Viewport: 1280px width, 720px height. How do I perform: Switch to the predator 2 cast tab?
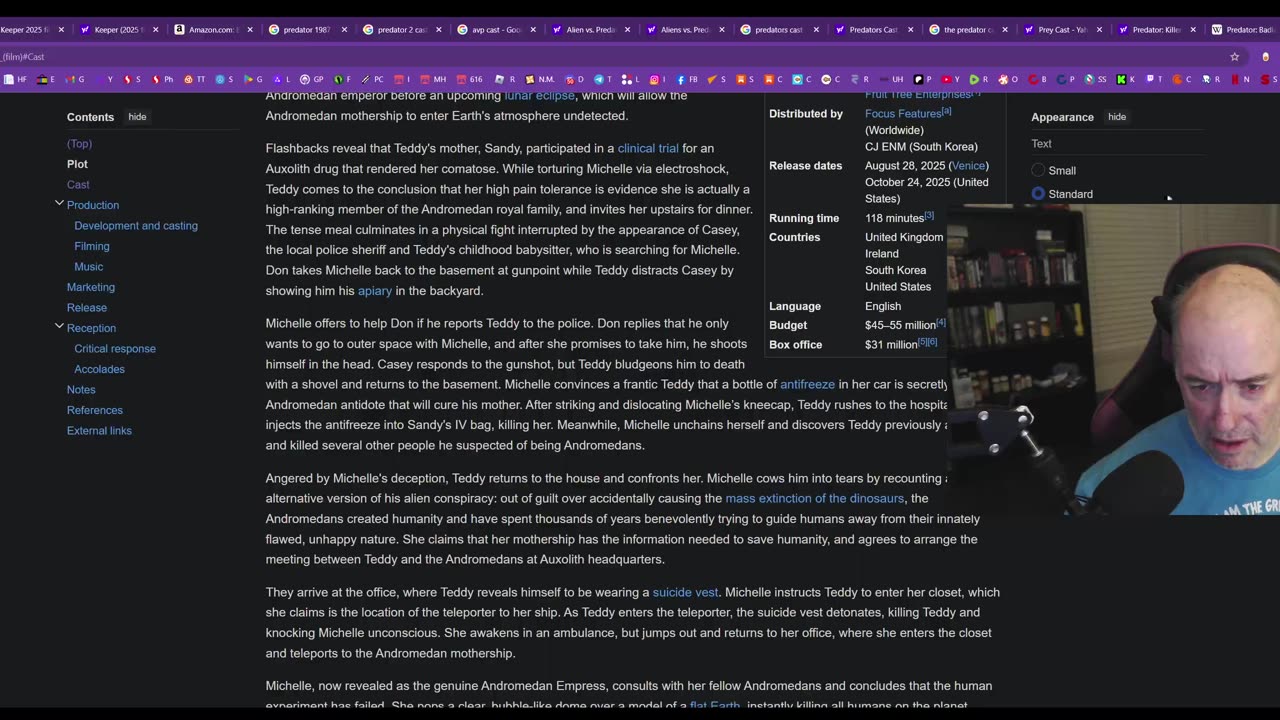(400, 29)
